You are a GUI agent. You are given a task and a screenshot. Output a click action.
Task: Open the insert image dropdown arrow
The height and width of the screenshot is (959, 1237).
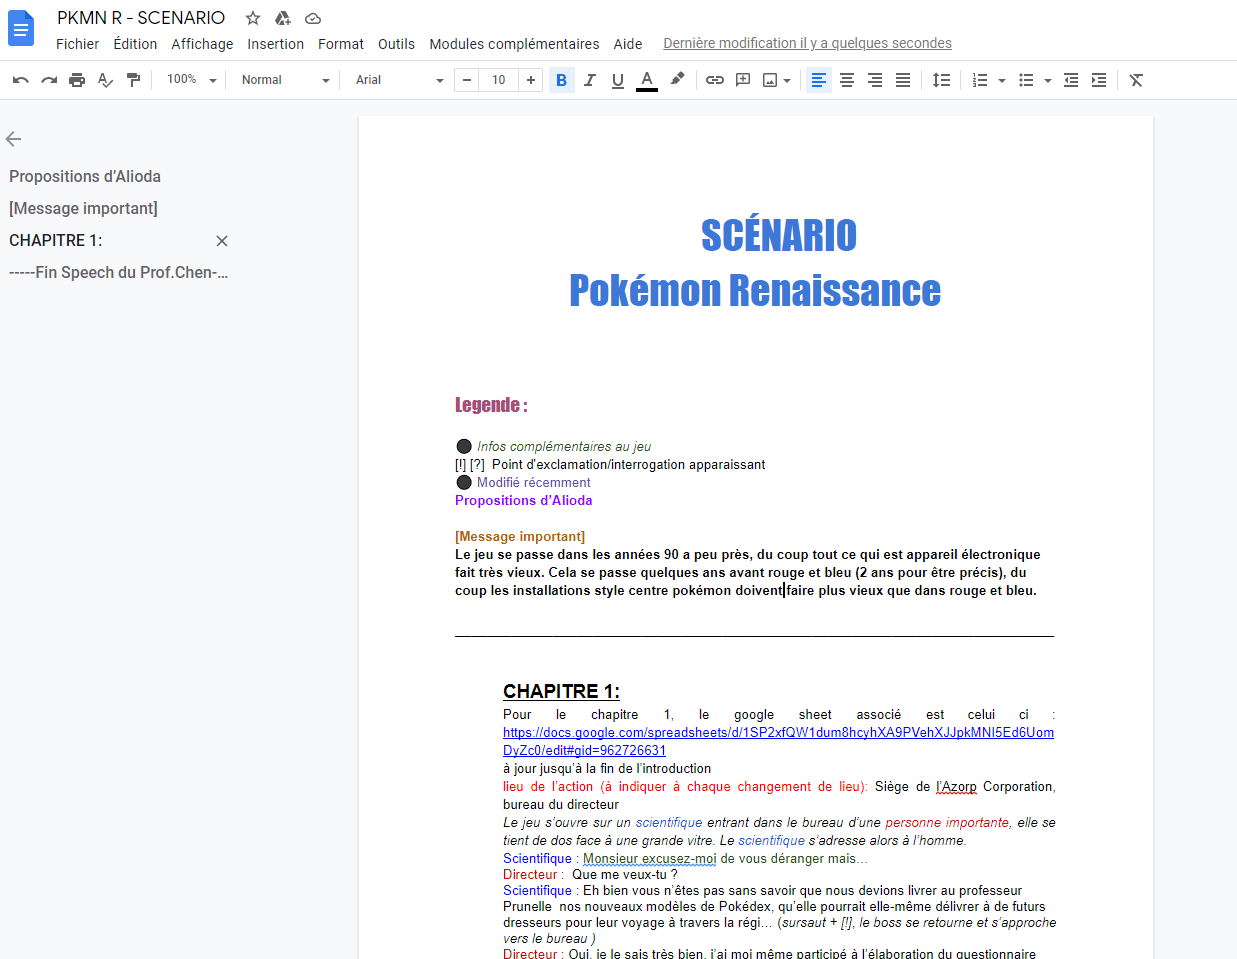pyautogui.click(x=788, y=80)
